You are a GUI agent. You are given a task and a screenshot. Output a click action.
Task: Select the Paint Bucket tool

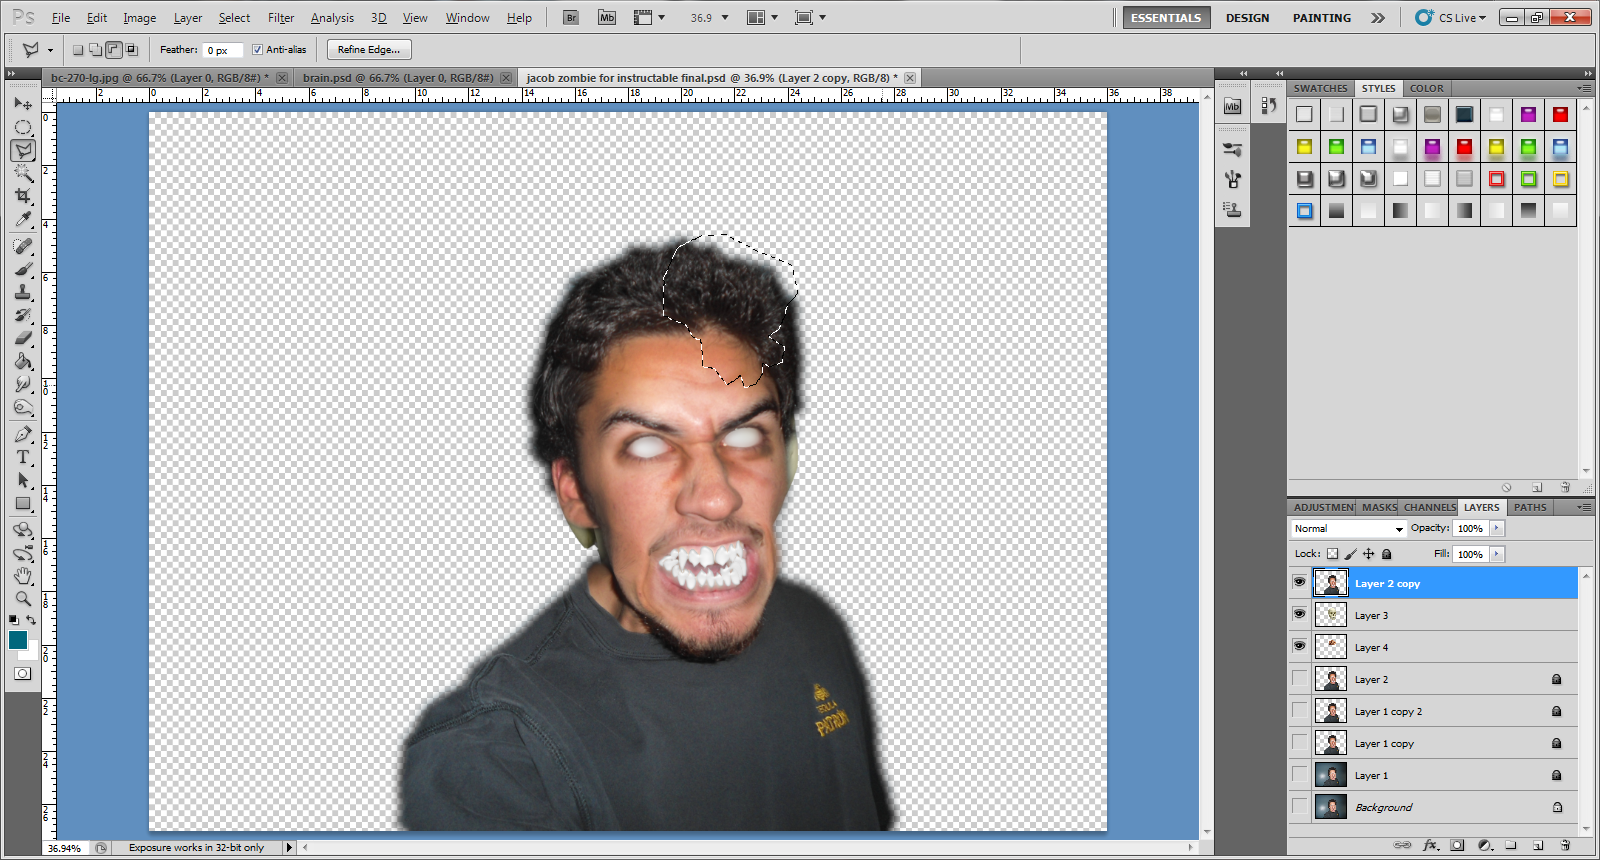click(23, 361)
